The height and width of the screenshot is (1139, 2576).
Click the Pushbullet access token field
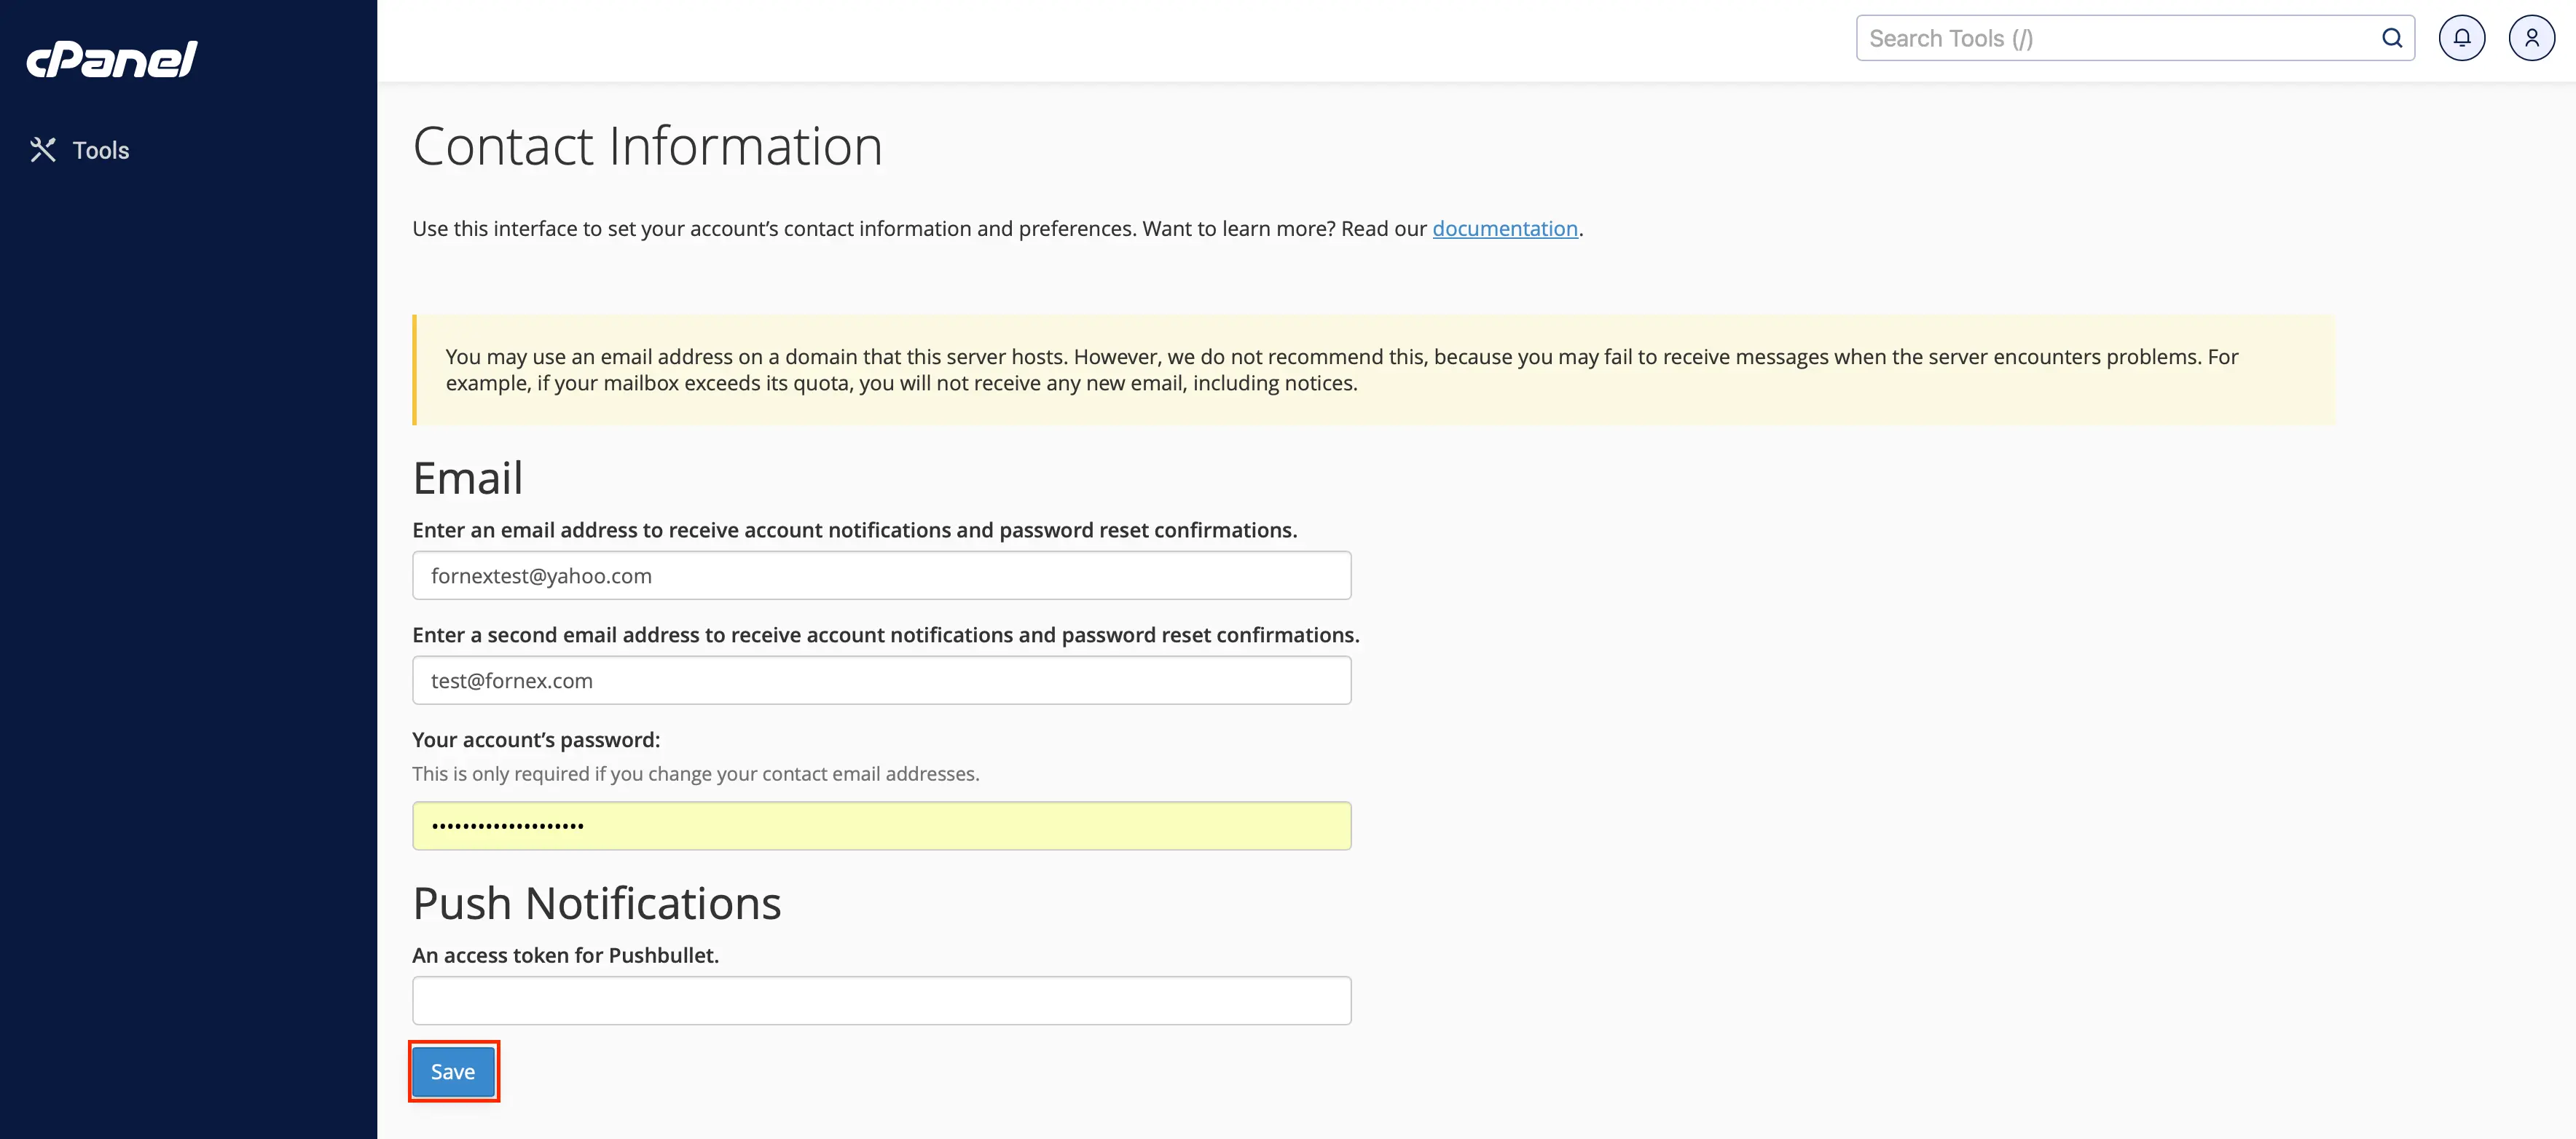[881, 1000]
